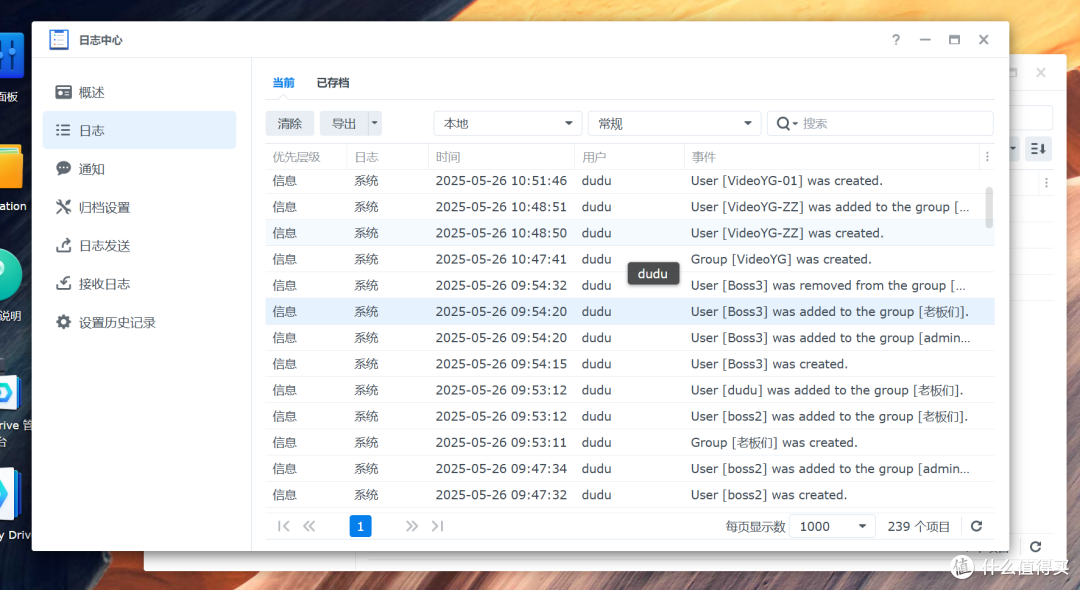Go to previous page icon
The width and height of the screenshot is (1080, 590).
(x=309, y=526)
